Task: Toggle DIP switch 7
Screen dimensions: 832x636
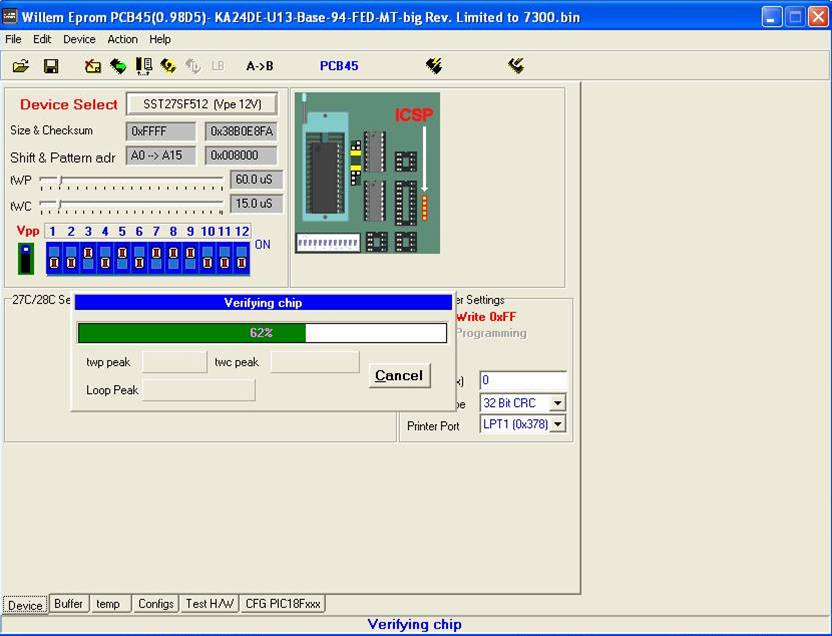Action: [156, 258]
